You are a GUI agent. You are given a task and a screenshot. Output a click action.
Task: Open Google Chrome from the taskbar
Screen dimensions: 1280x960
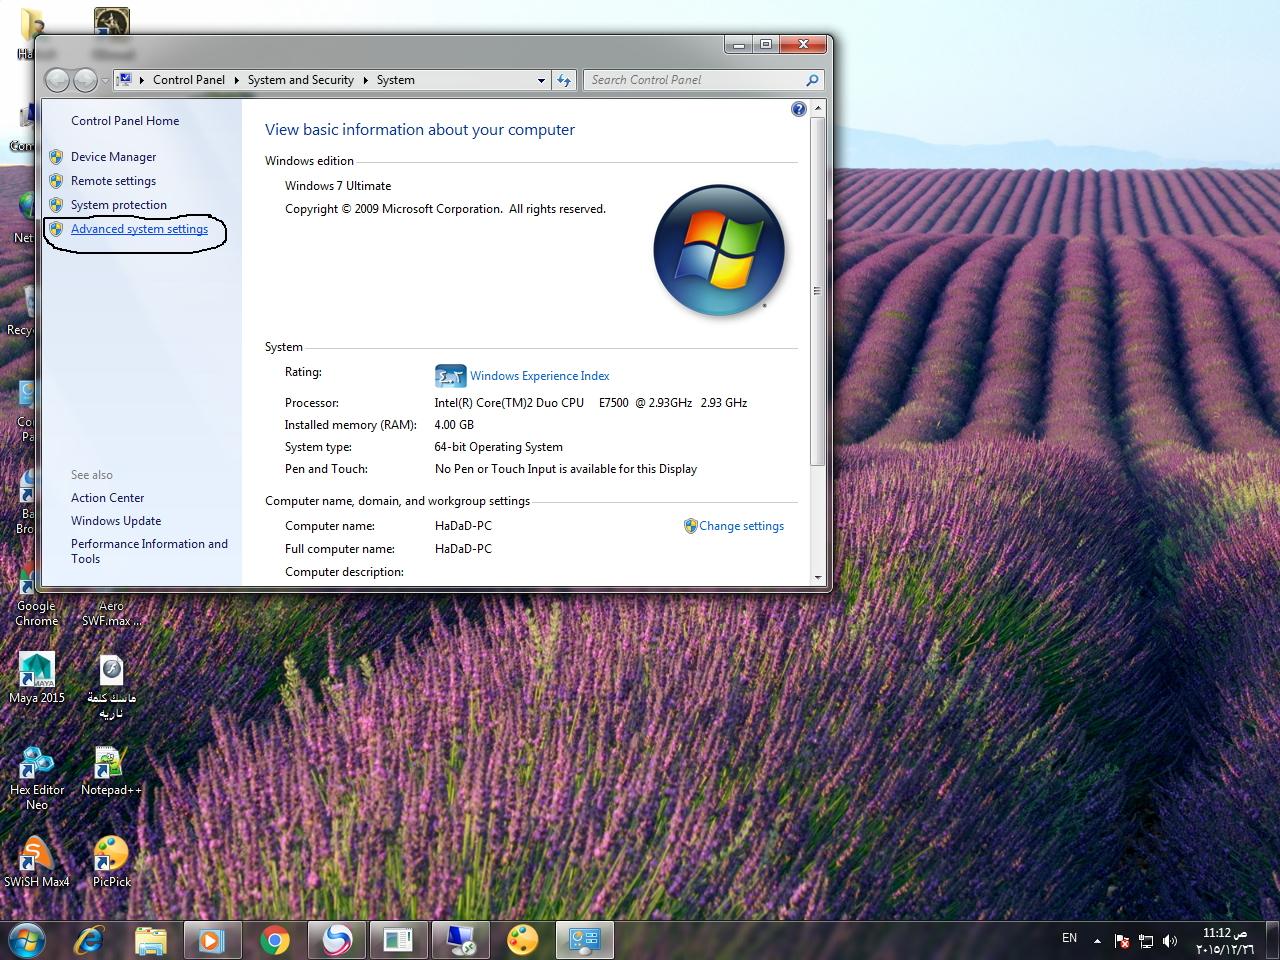pyautogui.click(x=275, y=940)
